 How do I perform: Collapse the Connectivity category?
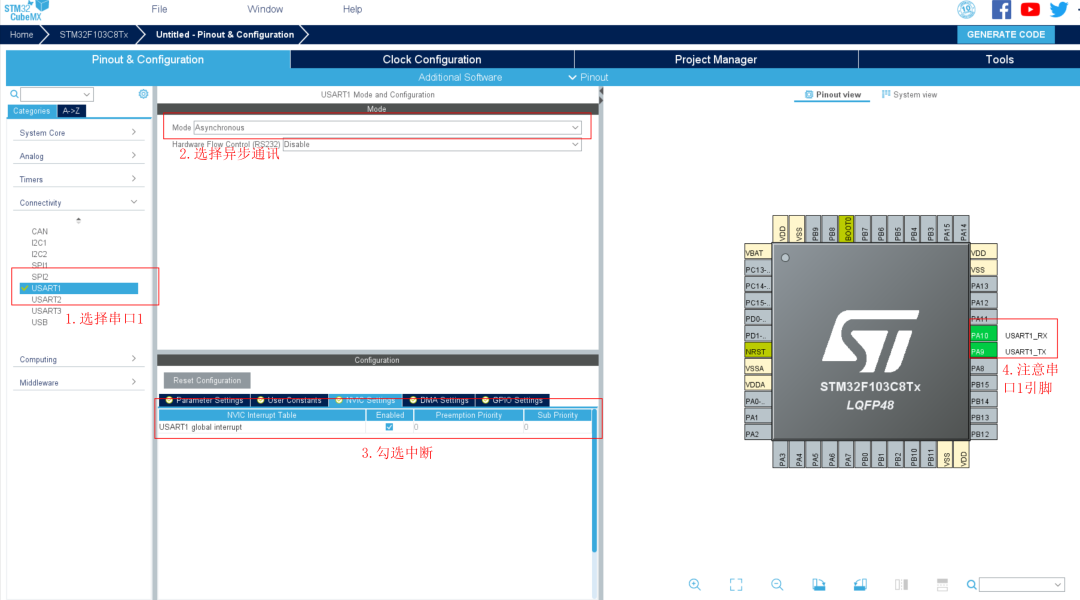pos(78,203)
